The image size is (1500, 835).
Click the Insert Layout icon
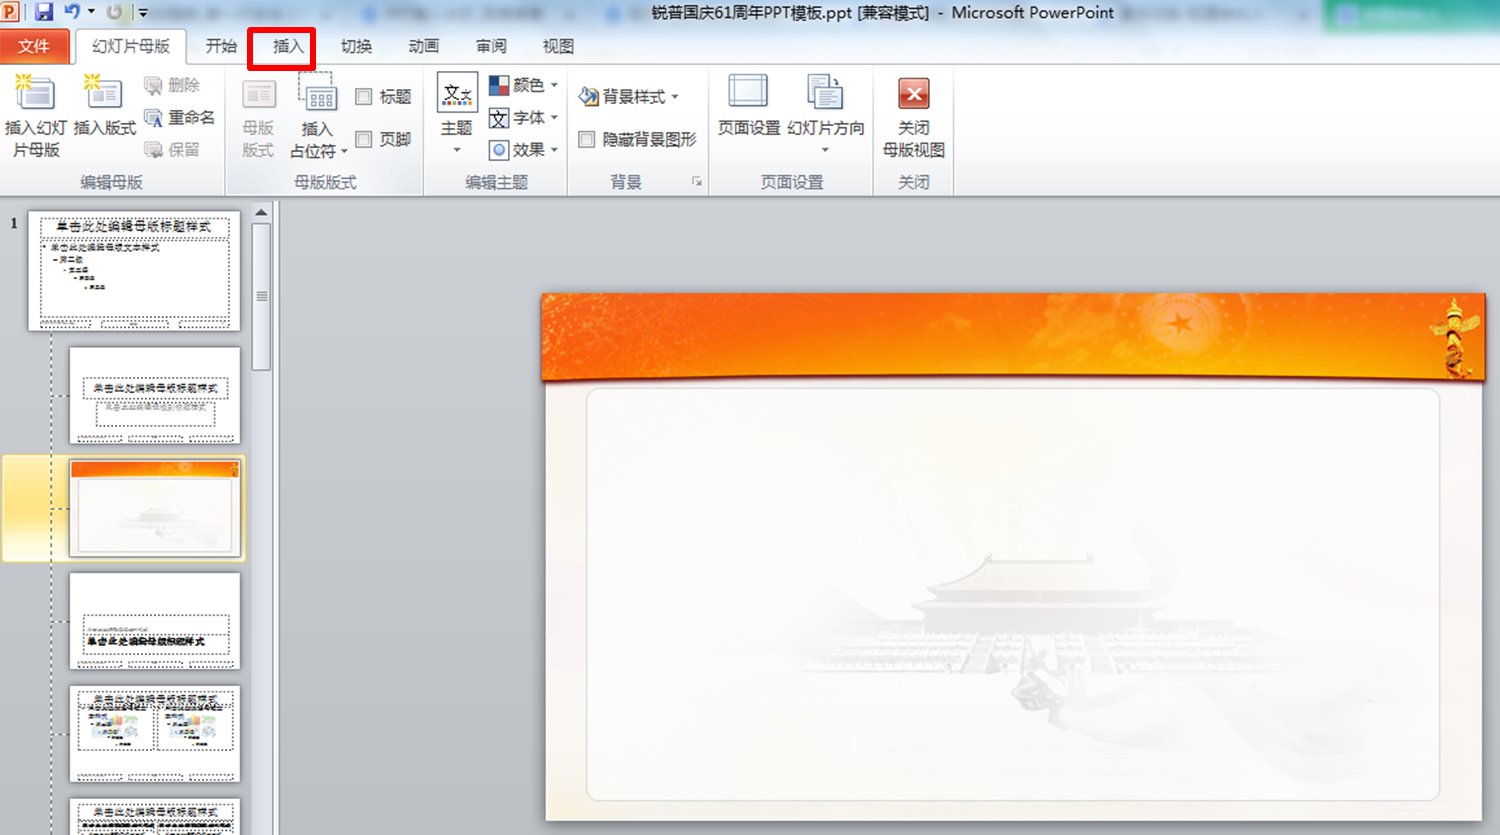point(103,95)
